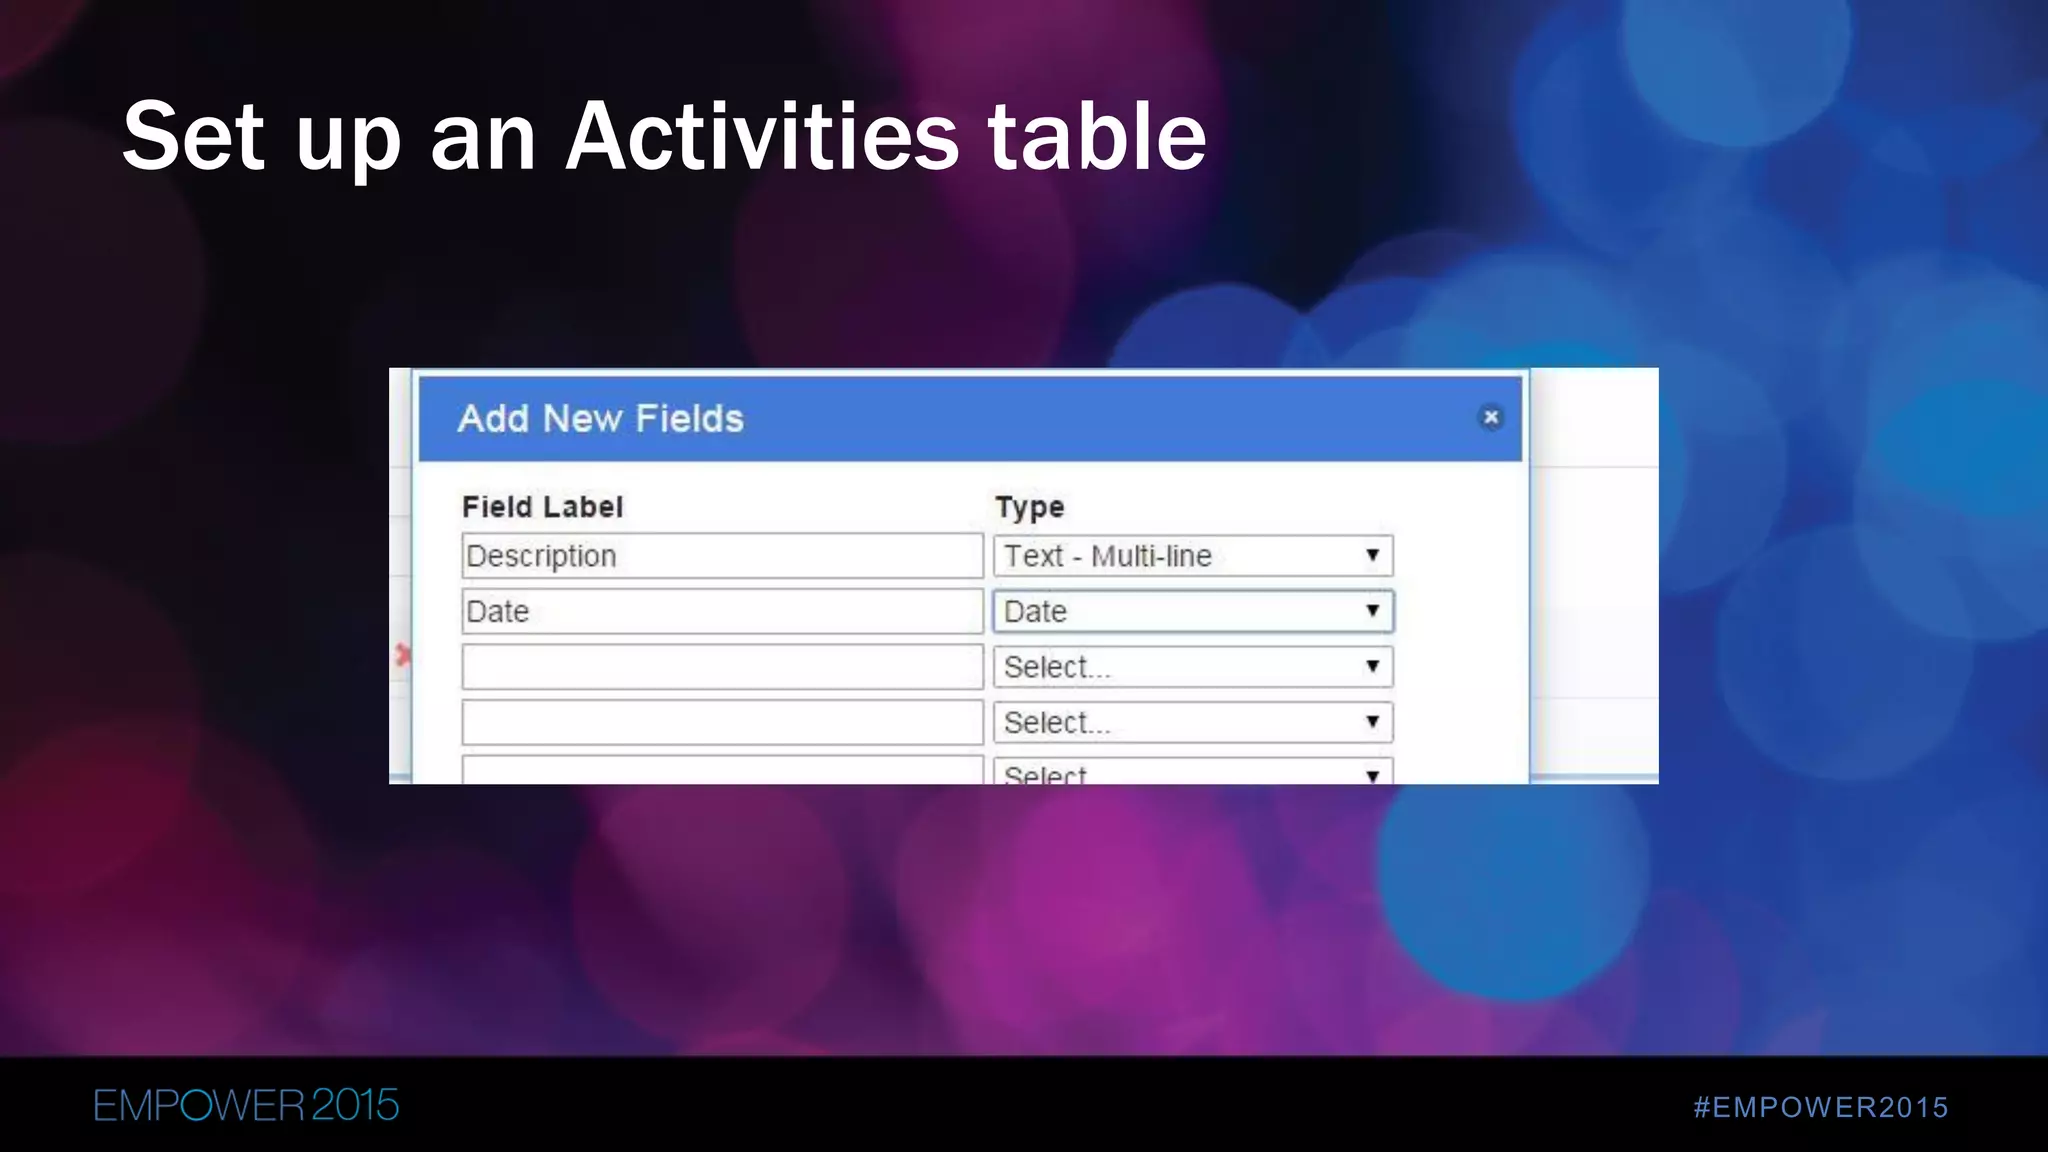Click the Description field label input
The width and height of the screenshot is (2048, 1152).
pyautogui.click(x=722, y=556)
